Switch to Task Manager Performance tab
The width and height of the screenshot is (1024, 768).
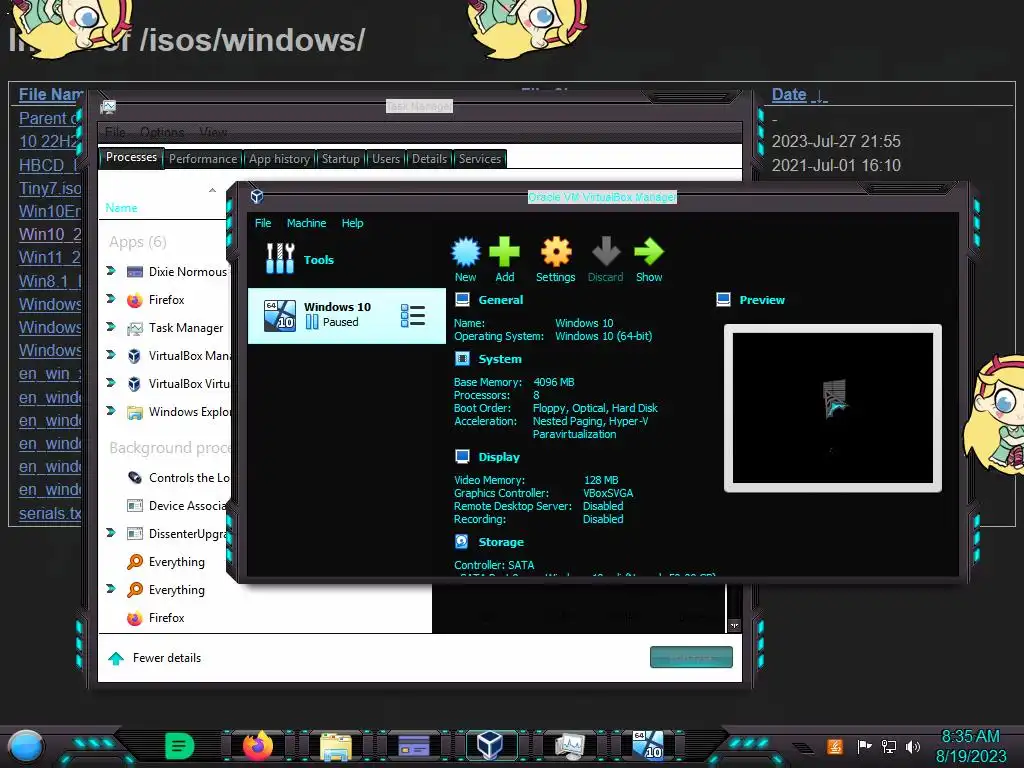(x=203, y=159)
